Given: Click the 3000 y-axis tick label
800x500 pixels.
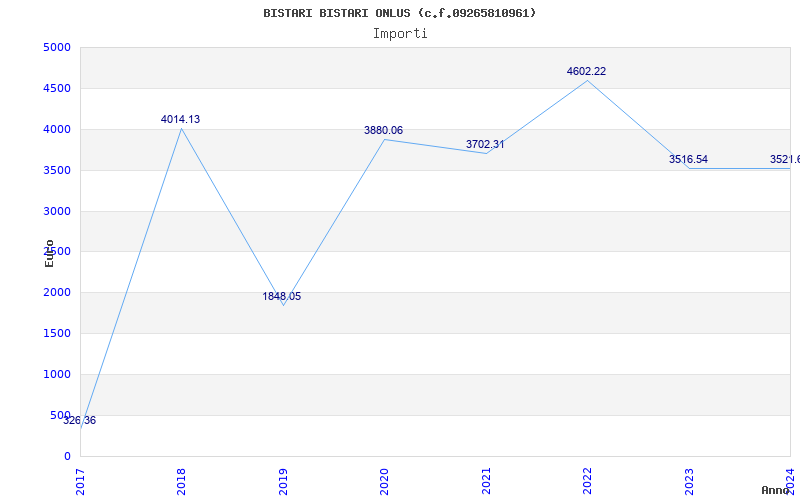Looking at the screenshot, I should pyautogui.click(x=57, y=211).
